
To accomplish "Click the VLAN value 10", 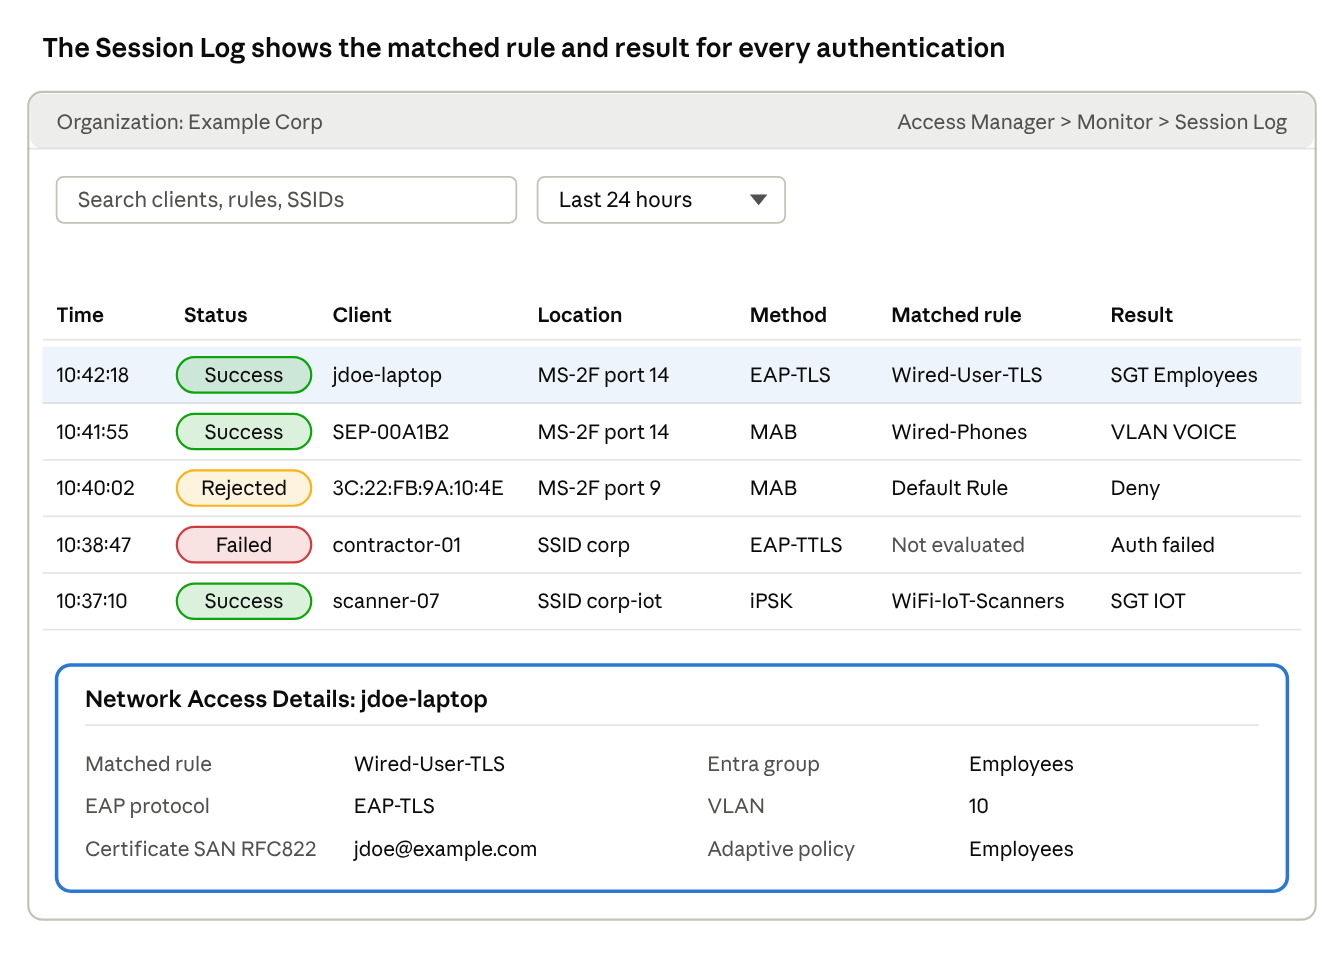I will click(x=978, y=806).
